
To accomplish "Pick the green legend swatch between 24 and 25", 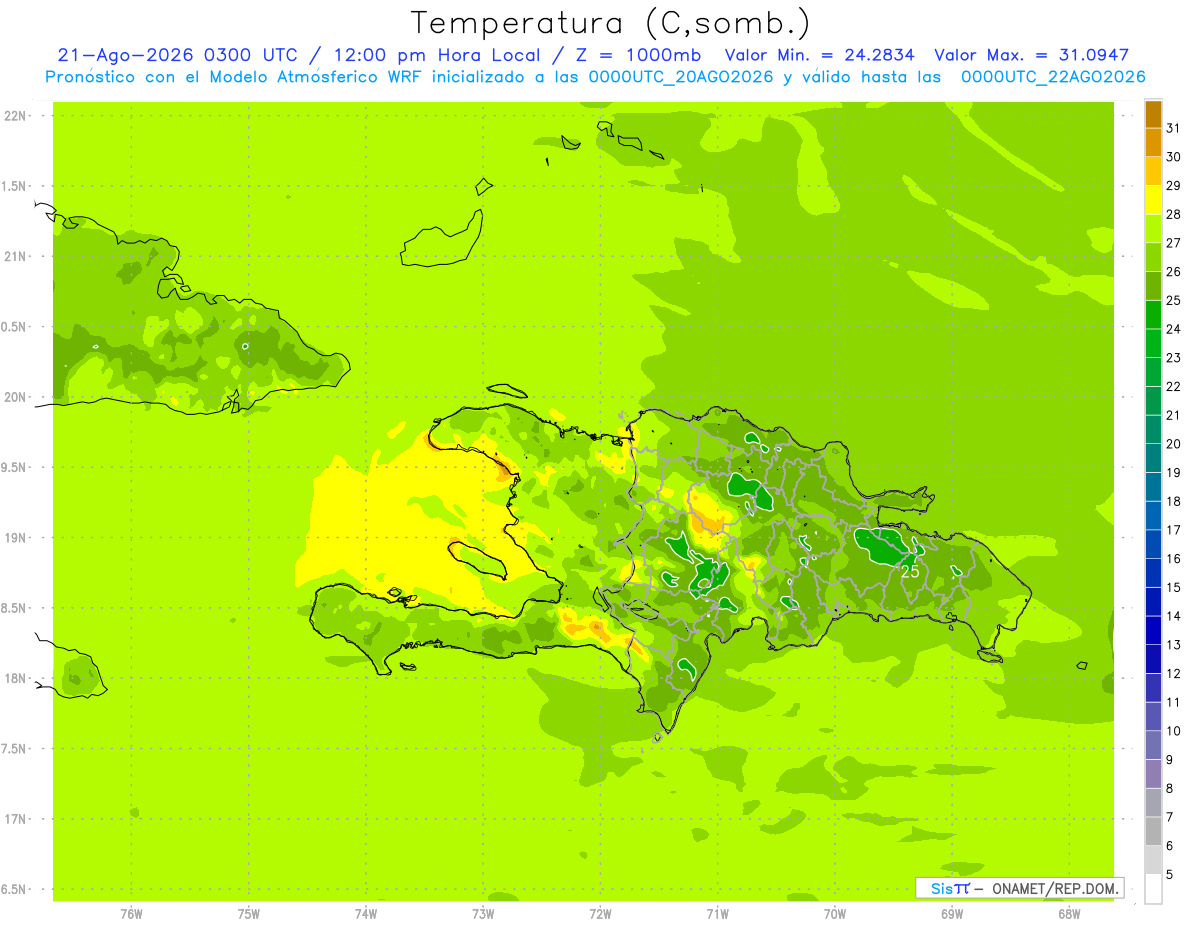I will pos(1153,314).
